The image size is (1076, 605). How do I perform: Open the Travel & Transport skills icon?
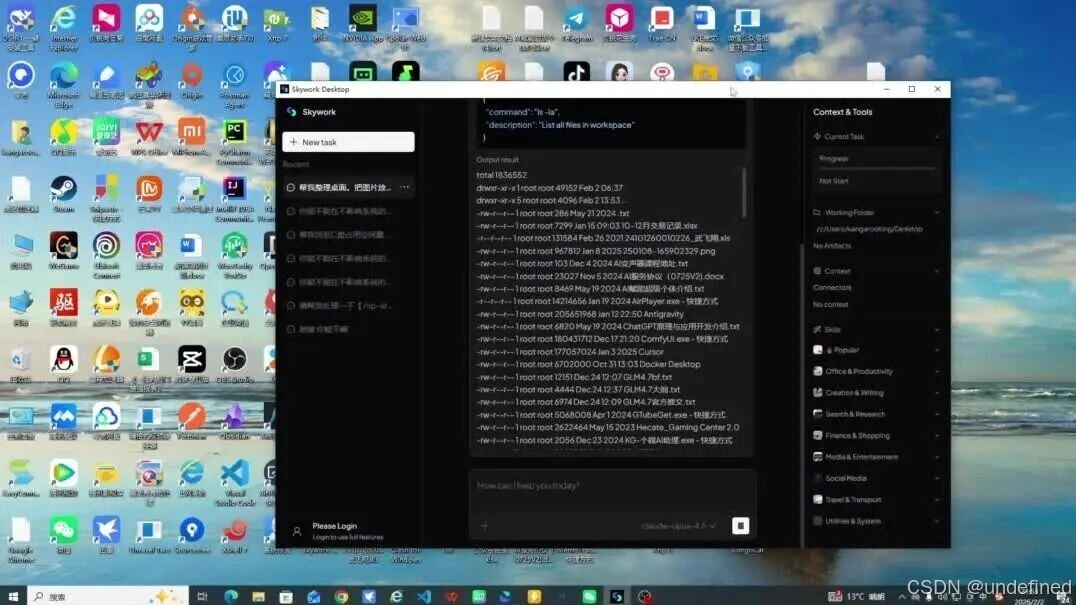click(x=817, y=499)
